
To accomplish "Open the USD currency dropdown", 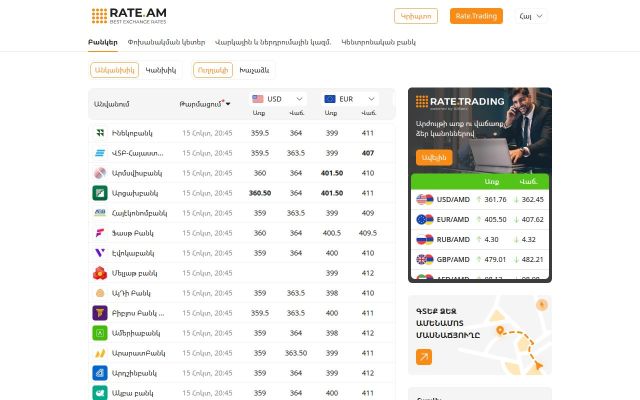I will point(278,99).
